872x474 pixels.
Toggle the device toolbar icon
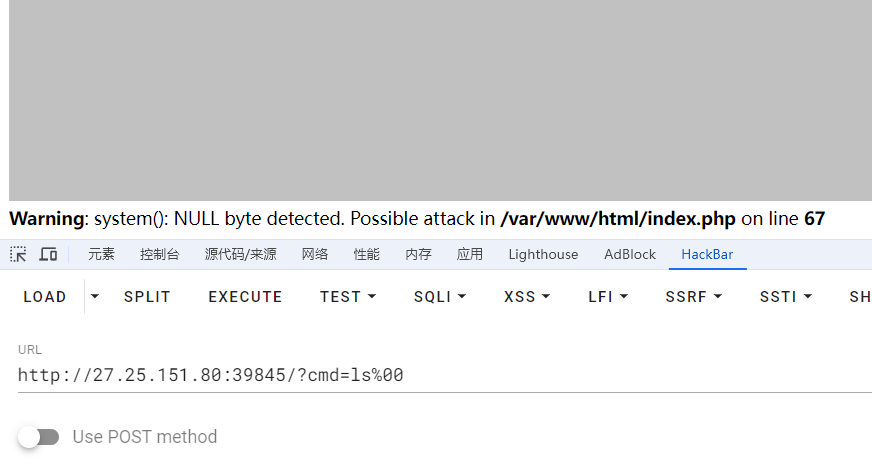tap(48, 255)
